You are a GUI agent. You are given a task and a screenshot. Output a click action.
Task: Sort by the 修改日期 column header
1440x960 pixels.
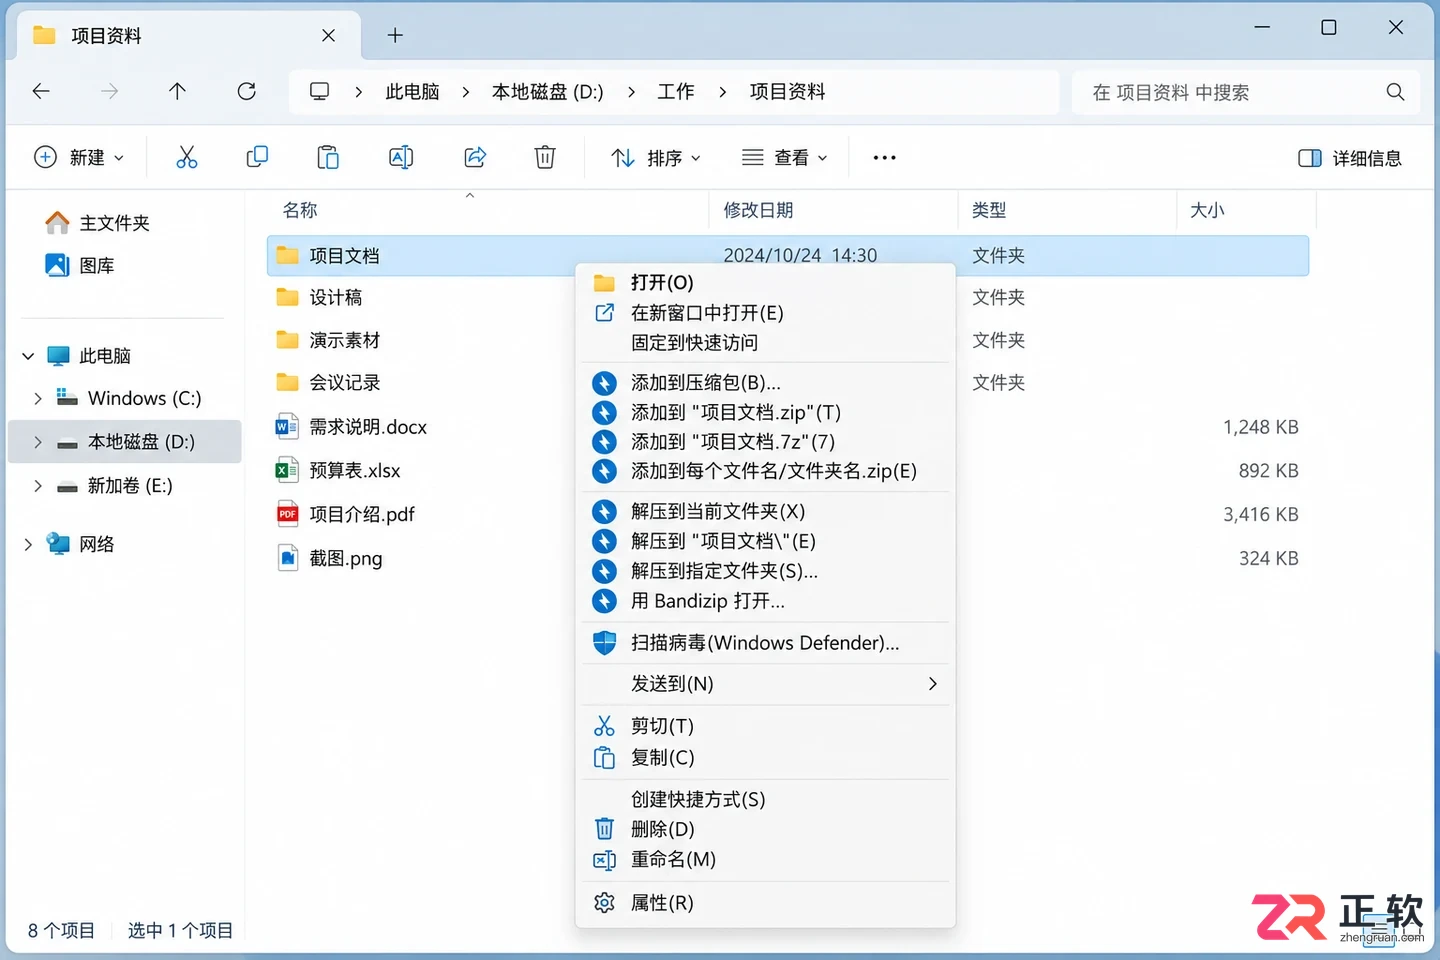(758, 210)
